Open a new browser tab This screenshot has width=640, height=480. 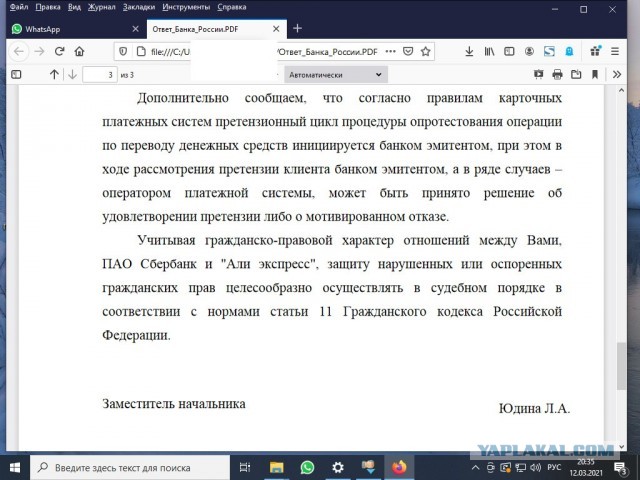click(298, 28)
